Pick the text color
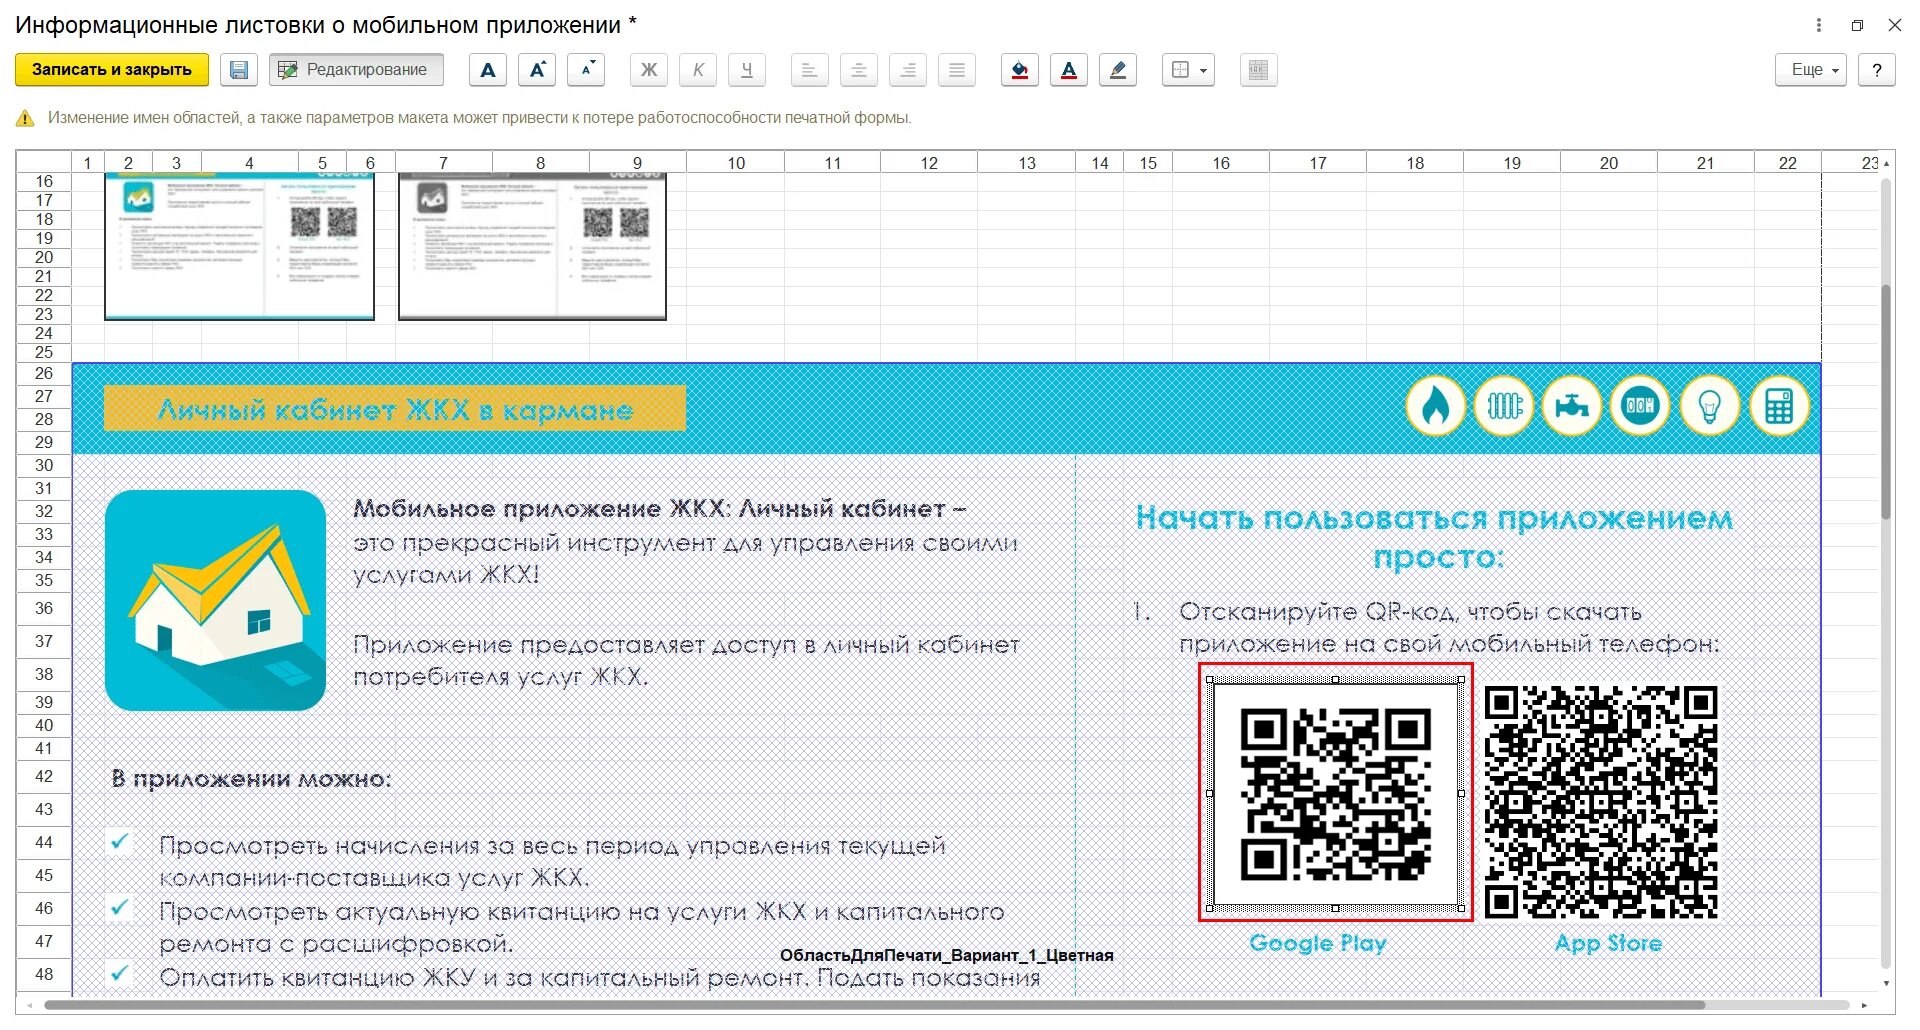The height and width of the screenshot is (1030, 1920). pyautogui.click(x=1068, y=70)
